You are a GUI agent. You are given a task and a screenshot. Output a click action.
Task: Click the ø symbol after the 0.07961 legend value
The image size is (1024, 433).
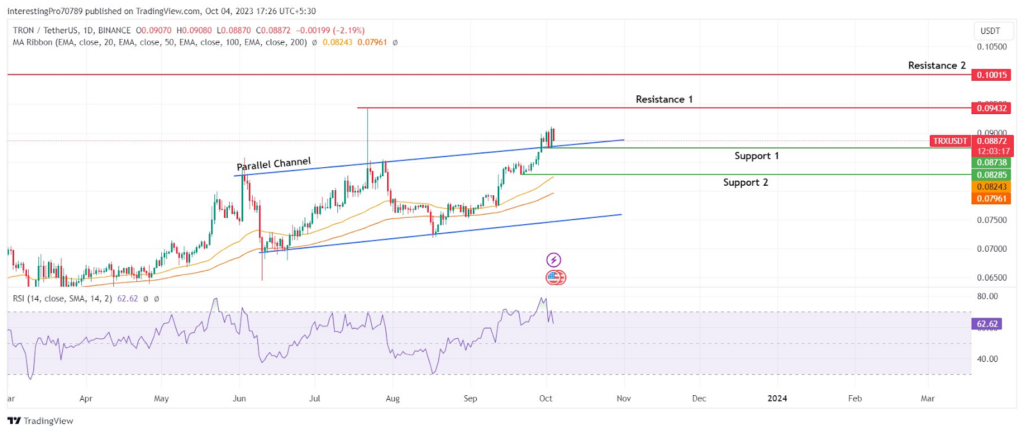click(x=395, y=42)
